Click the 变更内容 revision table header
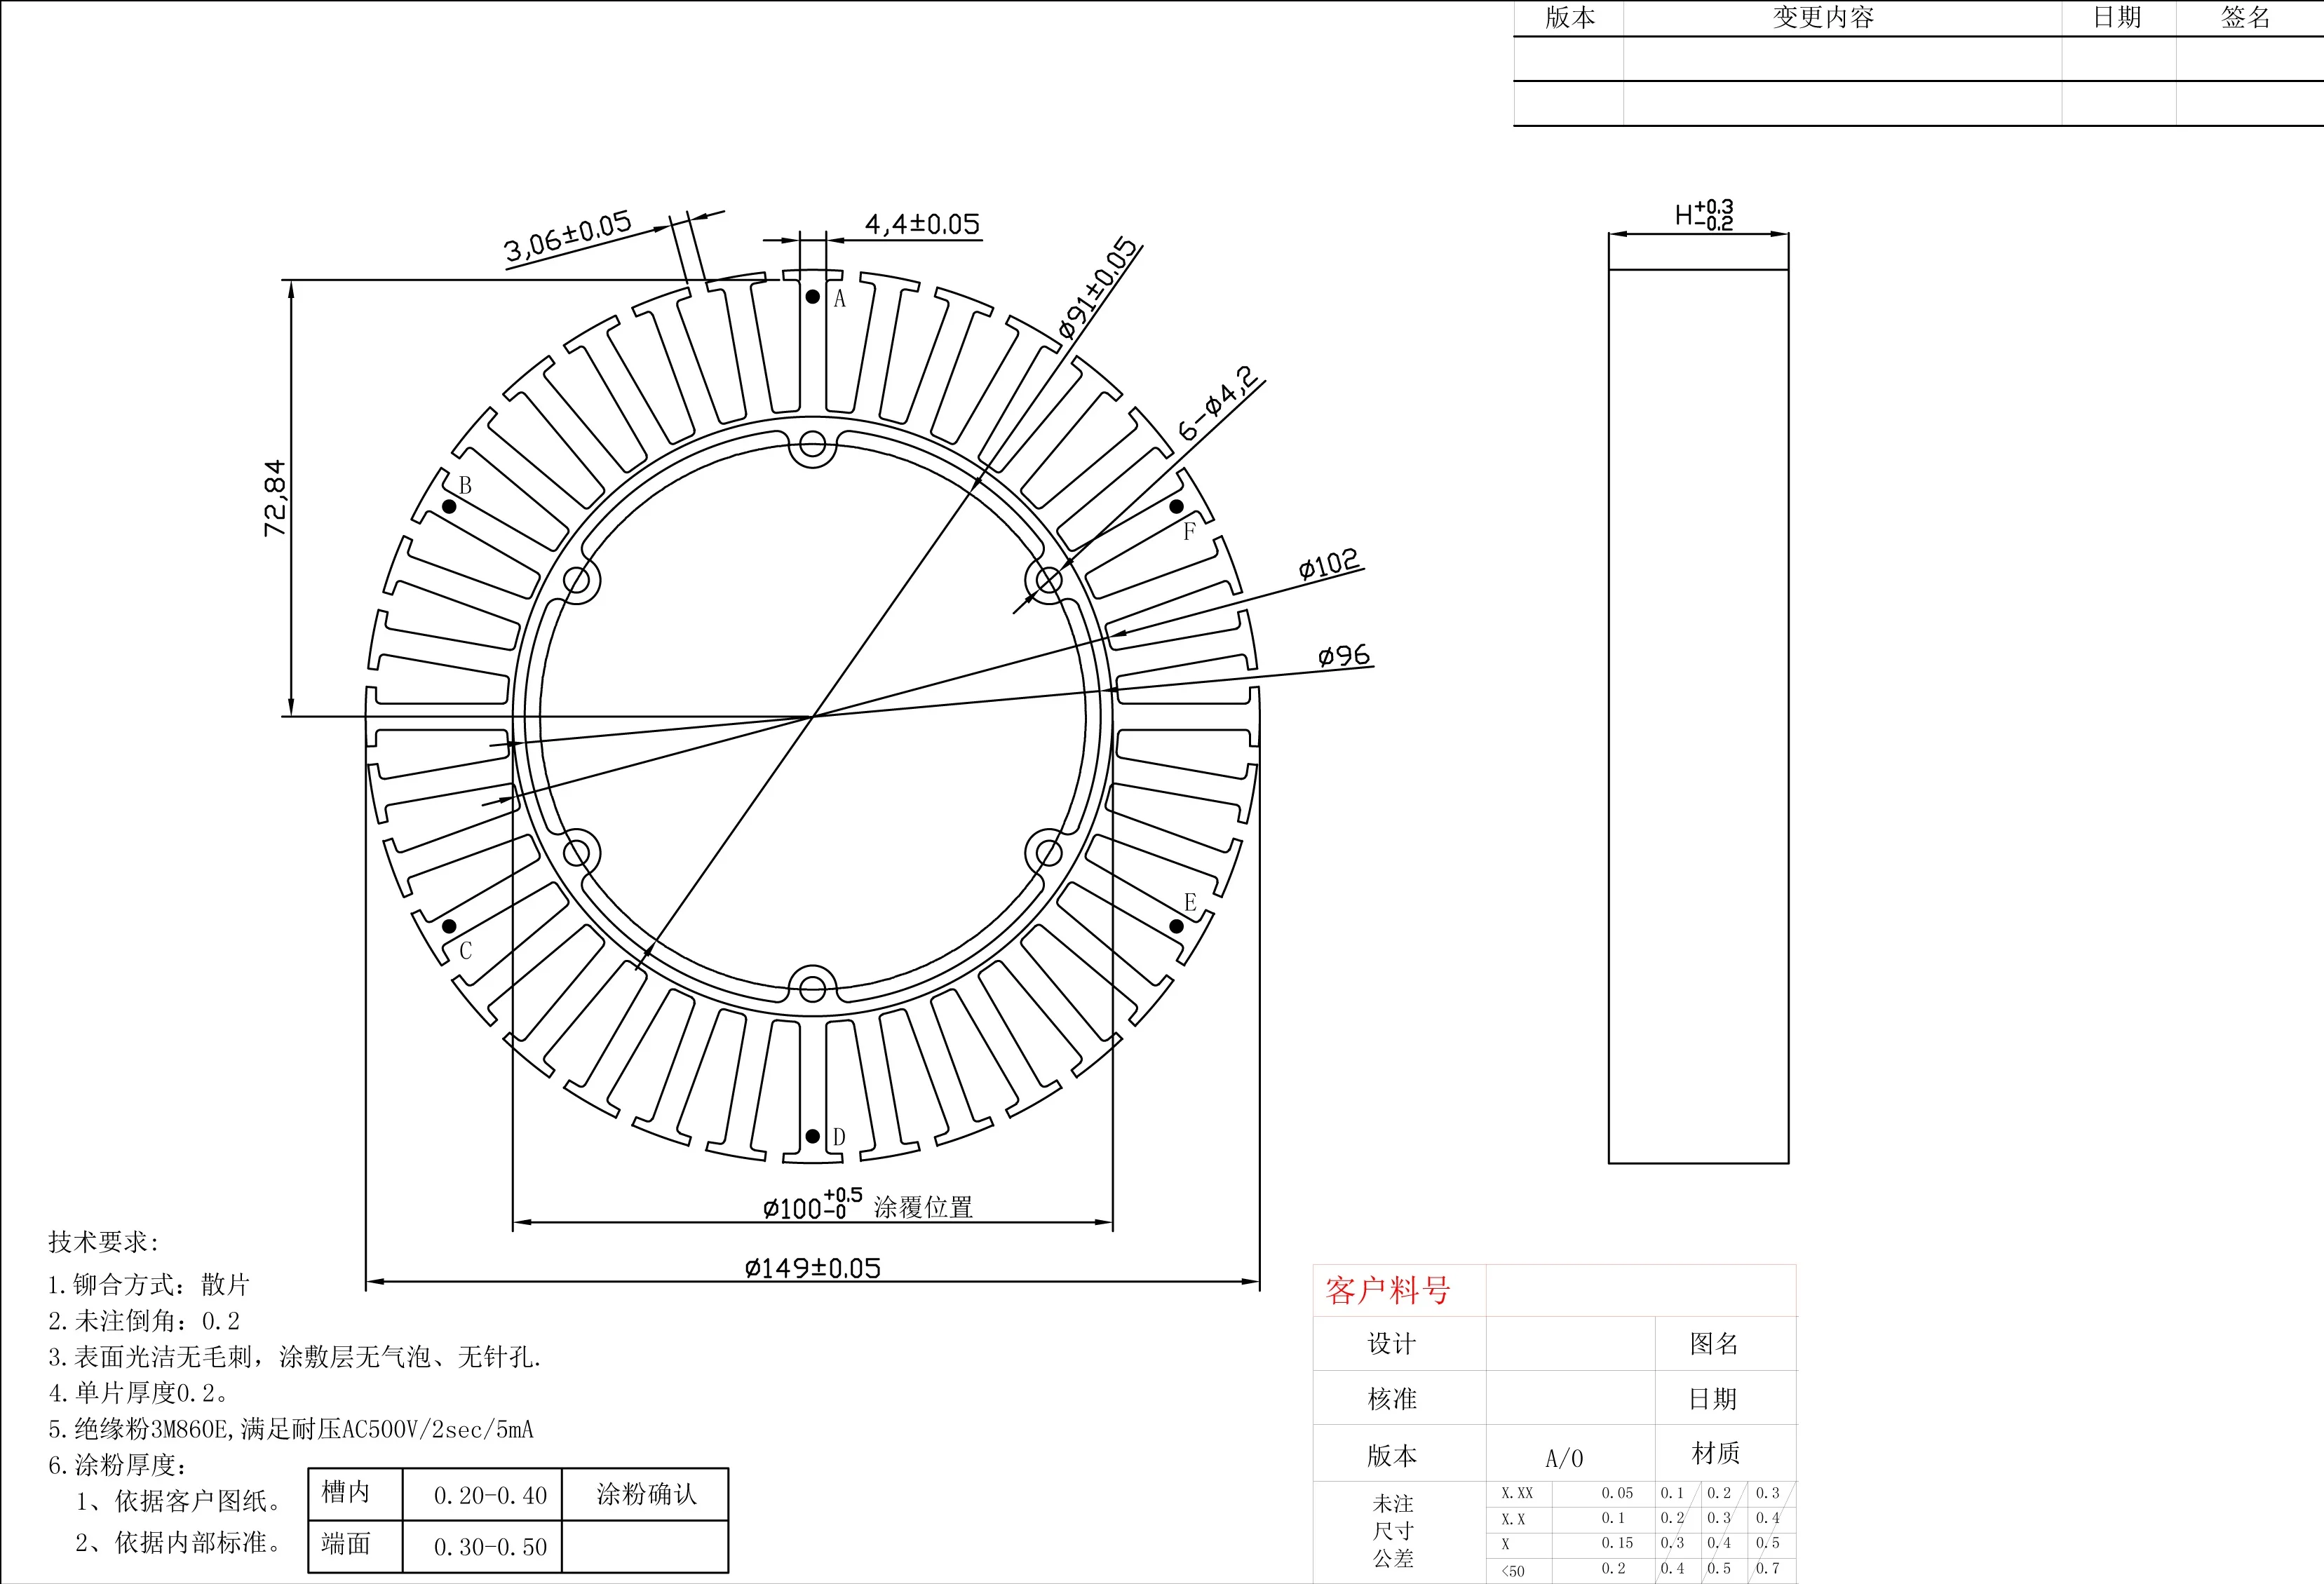Image resolution: width=2324 pixels, height=1584 pixels. [x=1822, y=18]
